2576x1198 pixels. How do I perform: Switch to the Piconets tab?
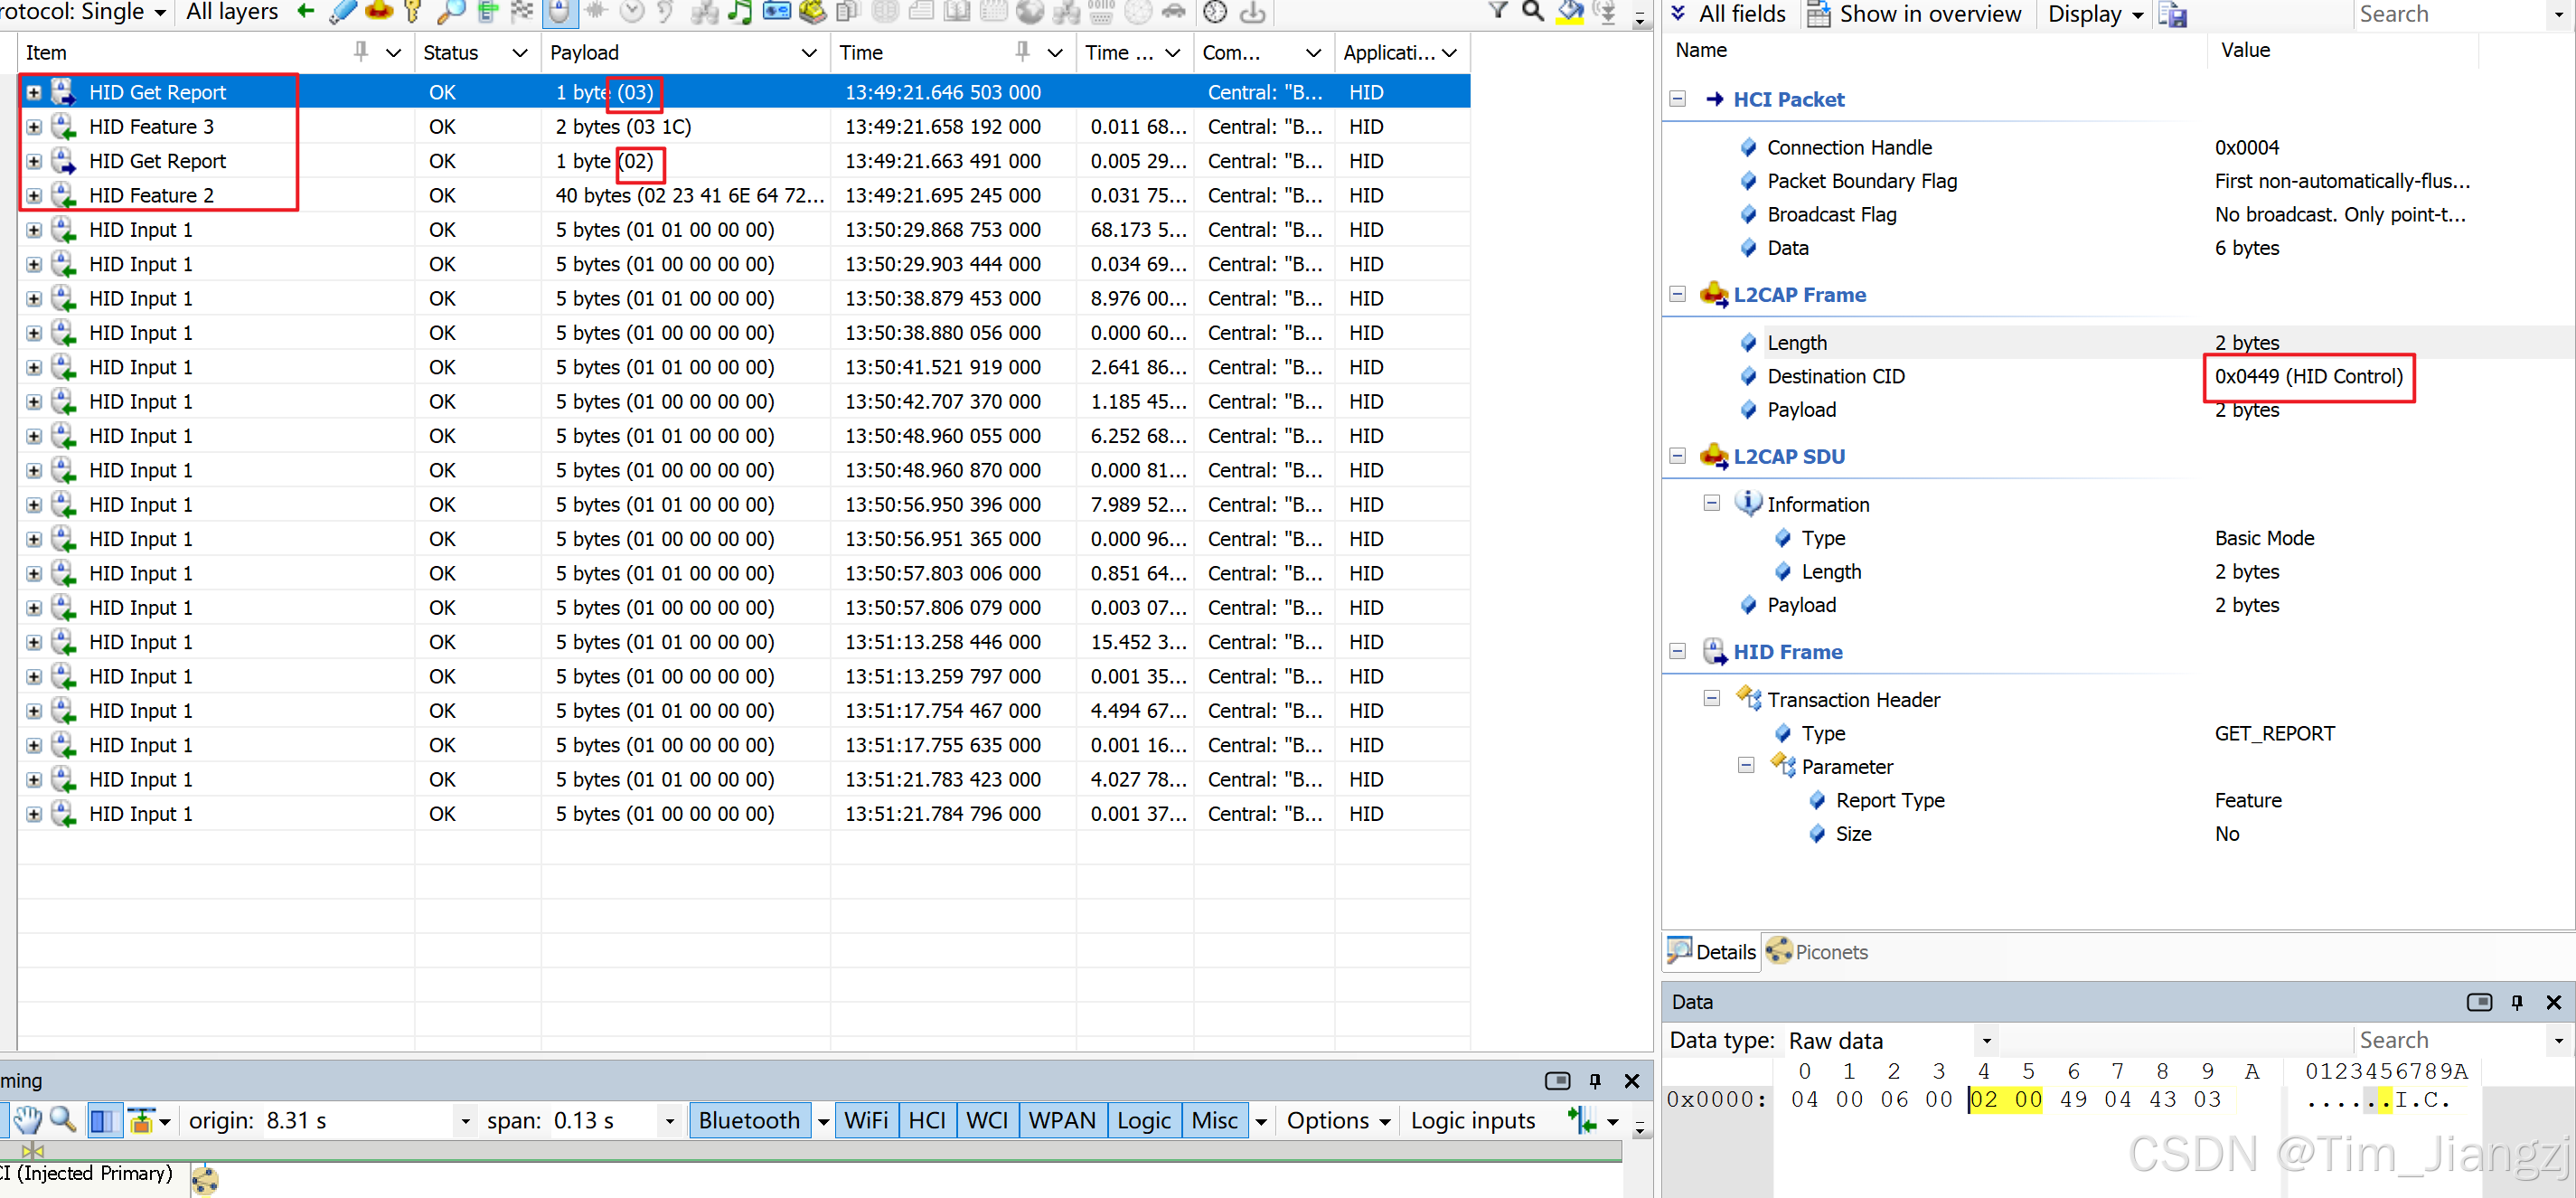1817,952
